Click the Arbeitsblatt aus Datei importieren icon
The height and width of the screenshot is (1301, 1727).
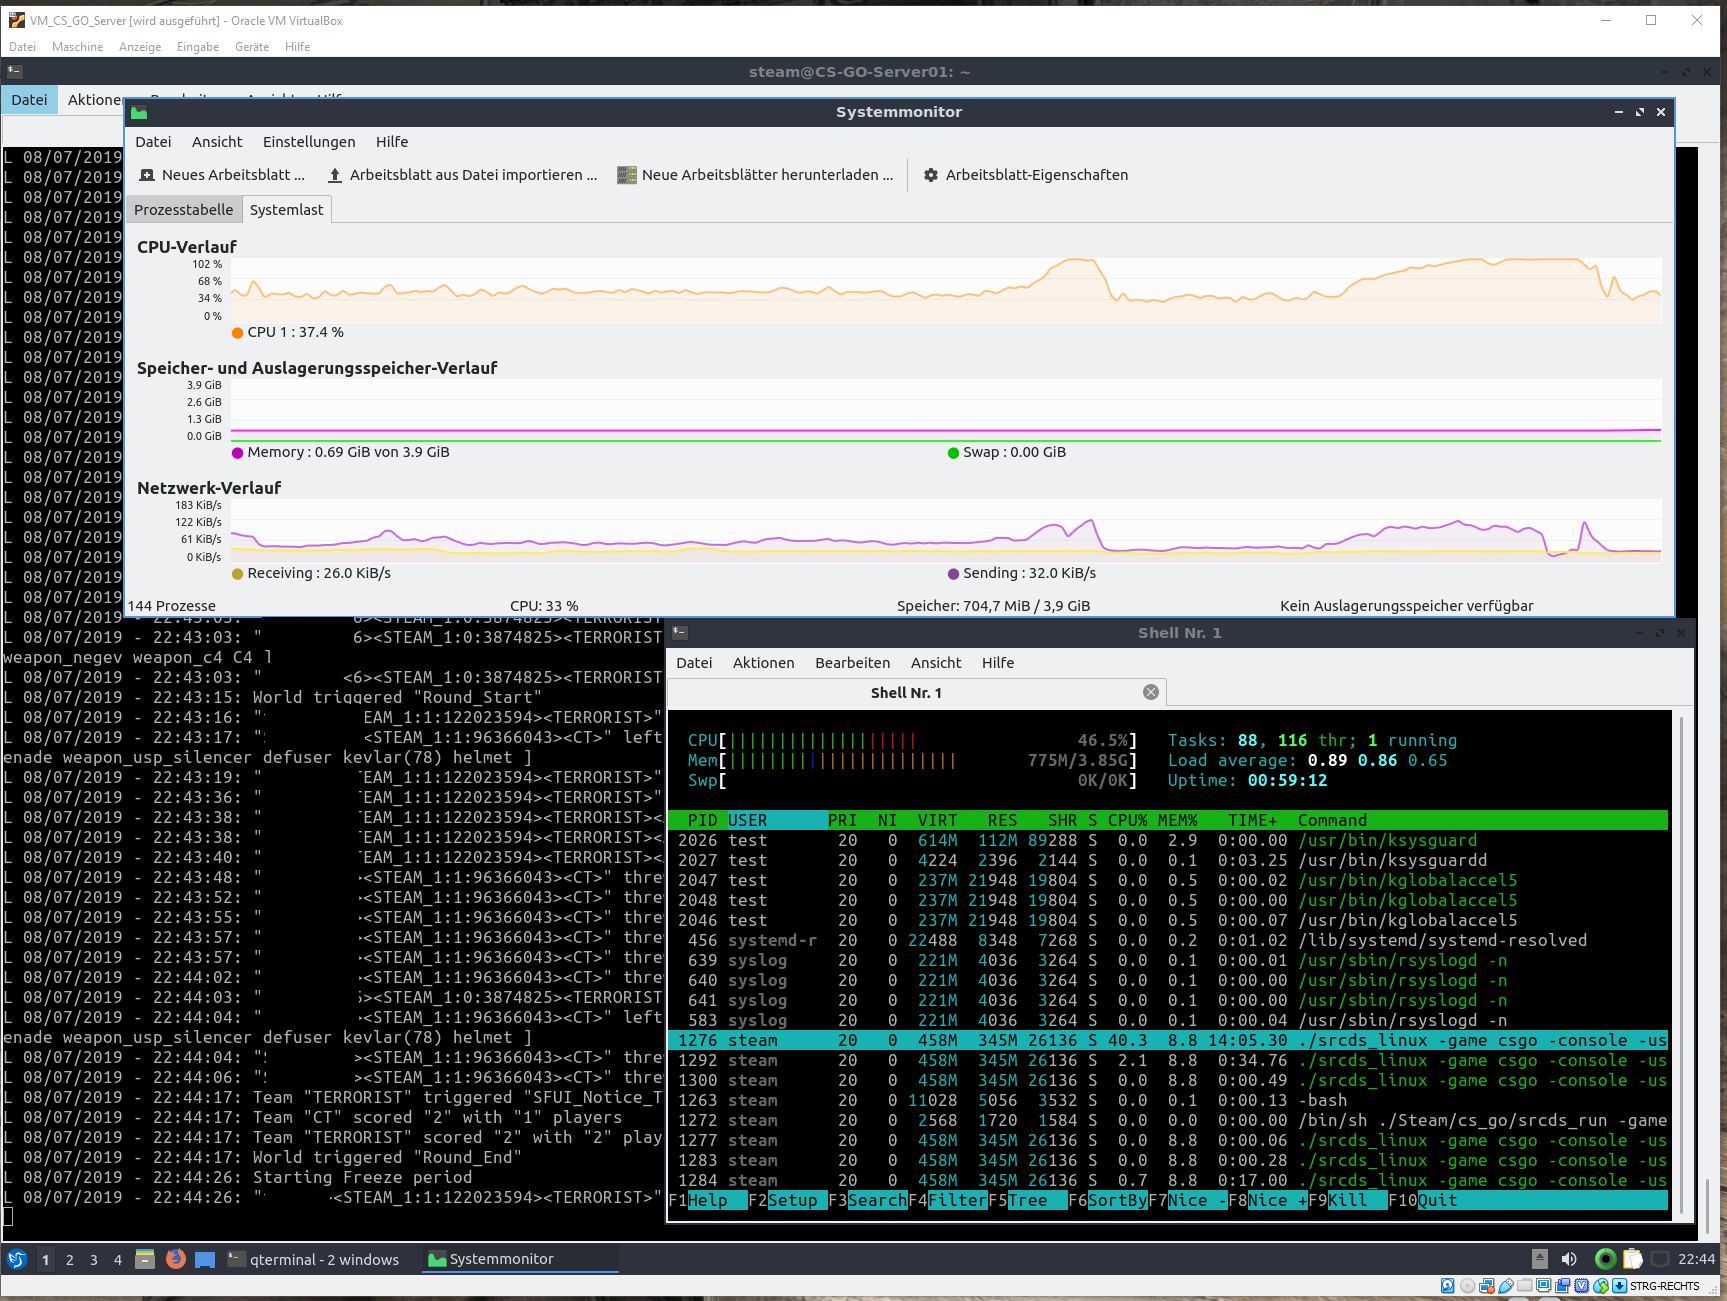coord(335,174)
